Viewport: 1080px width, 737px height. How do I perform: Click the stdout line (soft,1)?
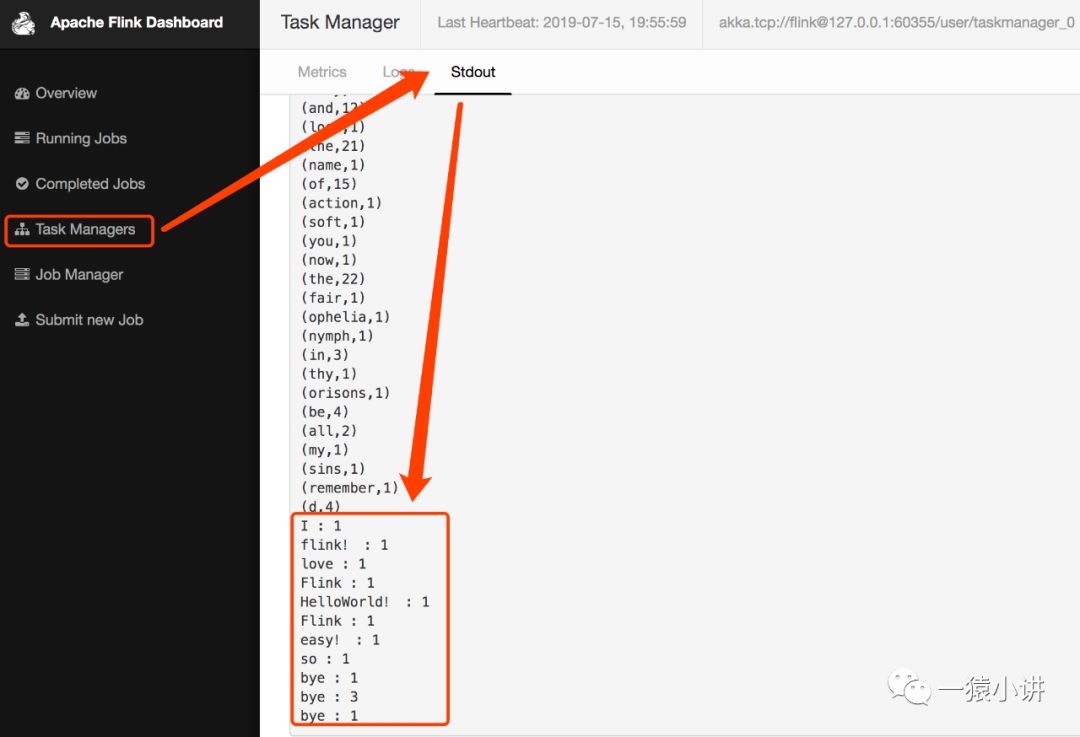point(333,222)
